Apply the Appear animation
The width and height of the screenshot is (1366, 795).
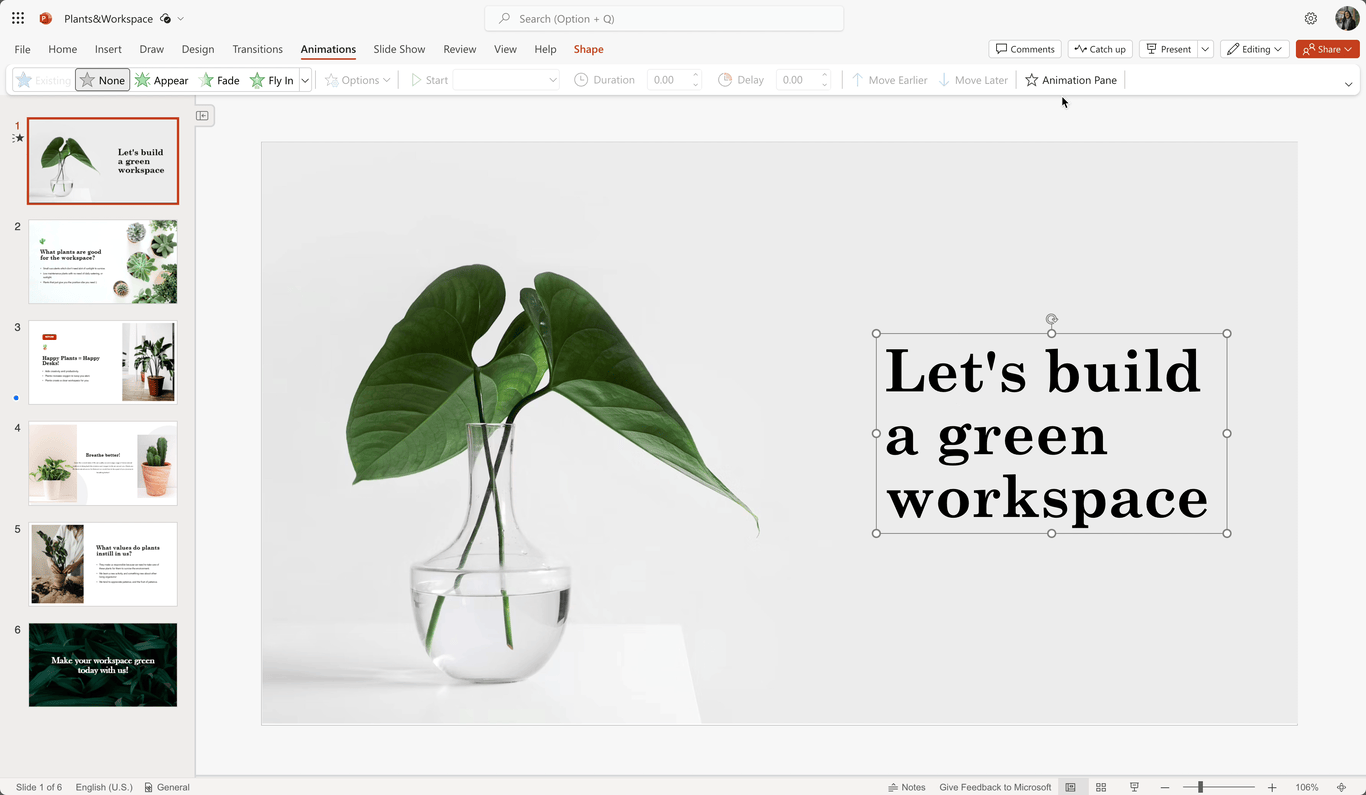(x=161, y=80)
